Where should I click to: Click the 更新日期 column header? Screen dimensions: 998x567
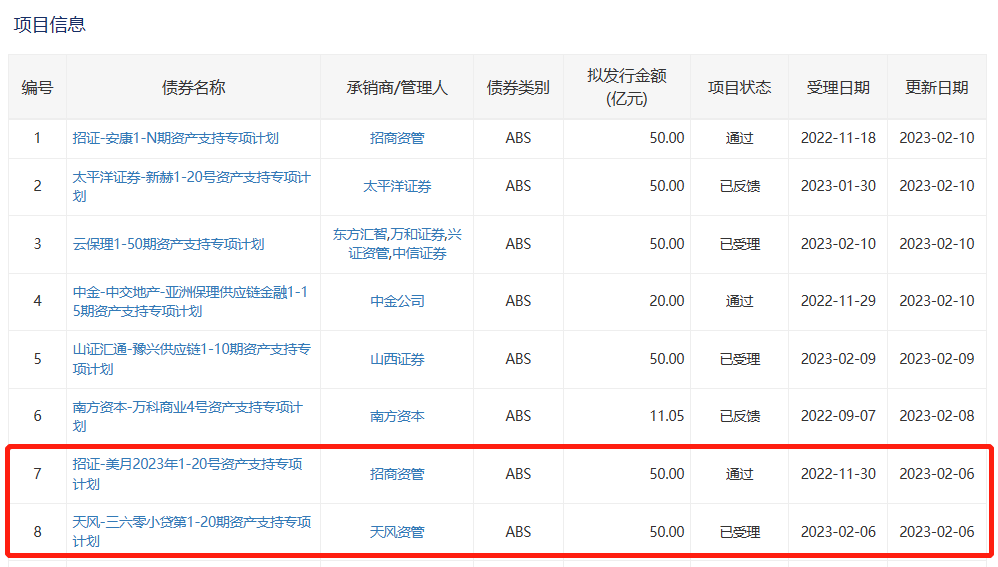(937, 88)
